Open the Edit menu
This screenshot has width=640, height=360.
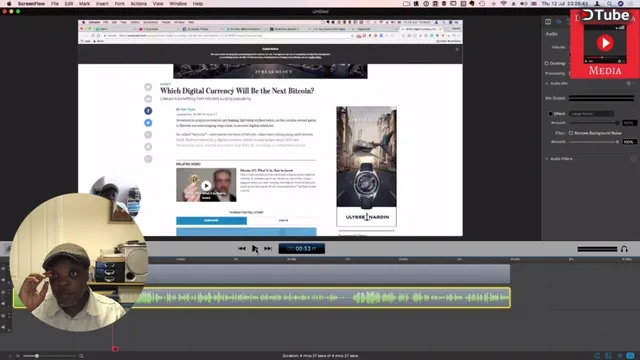(x=69, y=4)
